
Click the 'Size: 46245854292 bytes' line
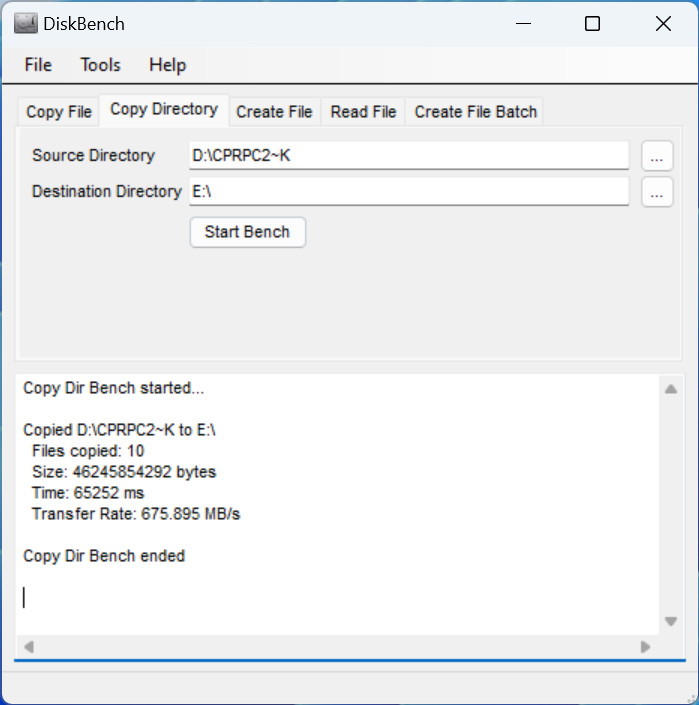point(124,472)
